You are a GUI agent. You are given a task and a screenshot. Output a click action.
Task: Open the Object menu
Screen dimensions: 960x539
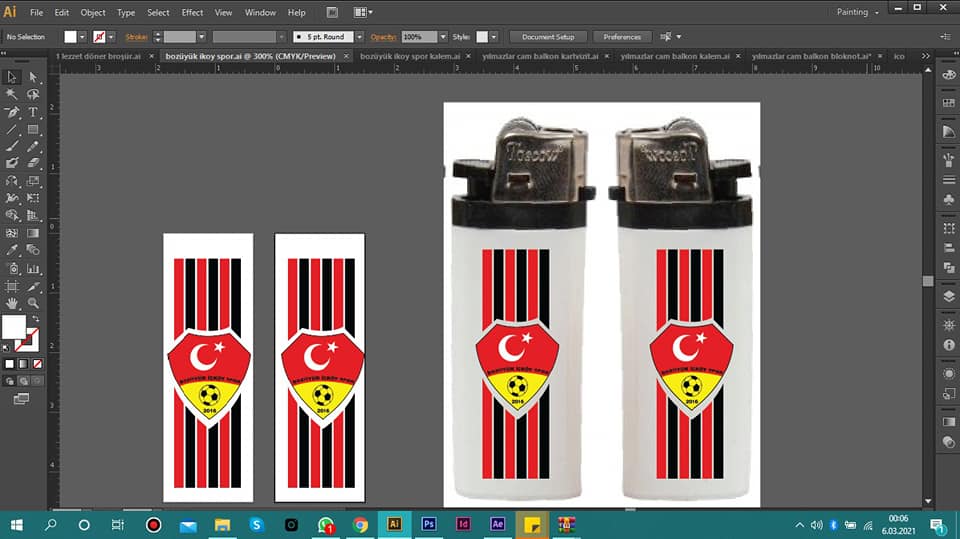(93, 12)
